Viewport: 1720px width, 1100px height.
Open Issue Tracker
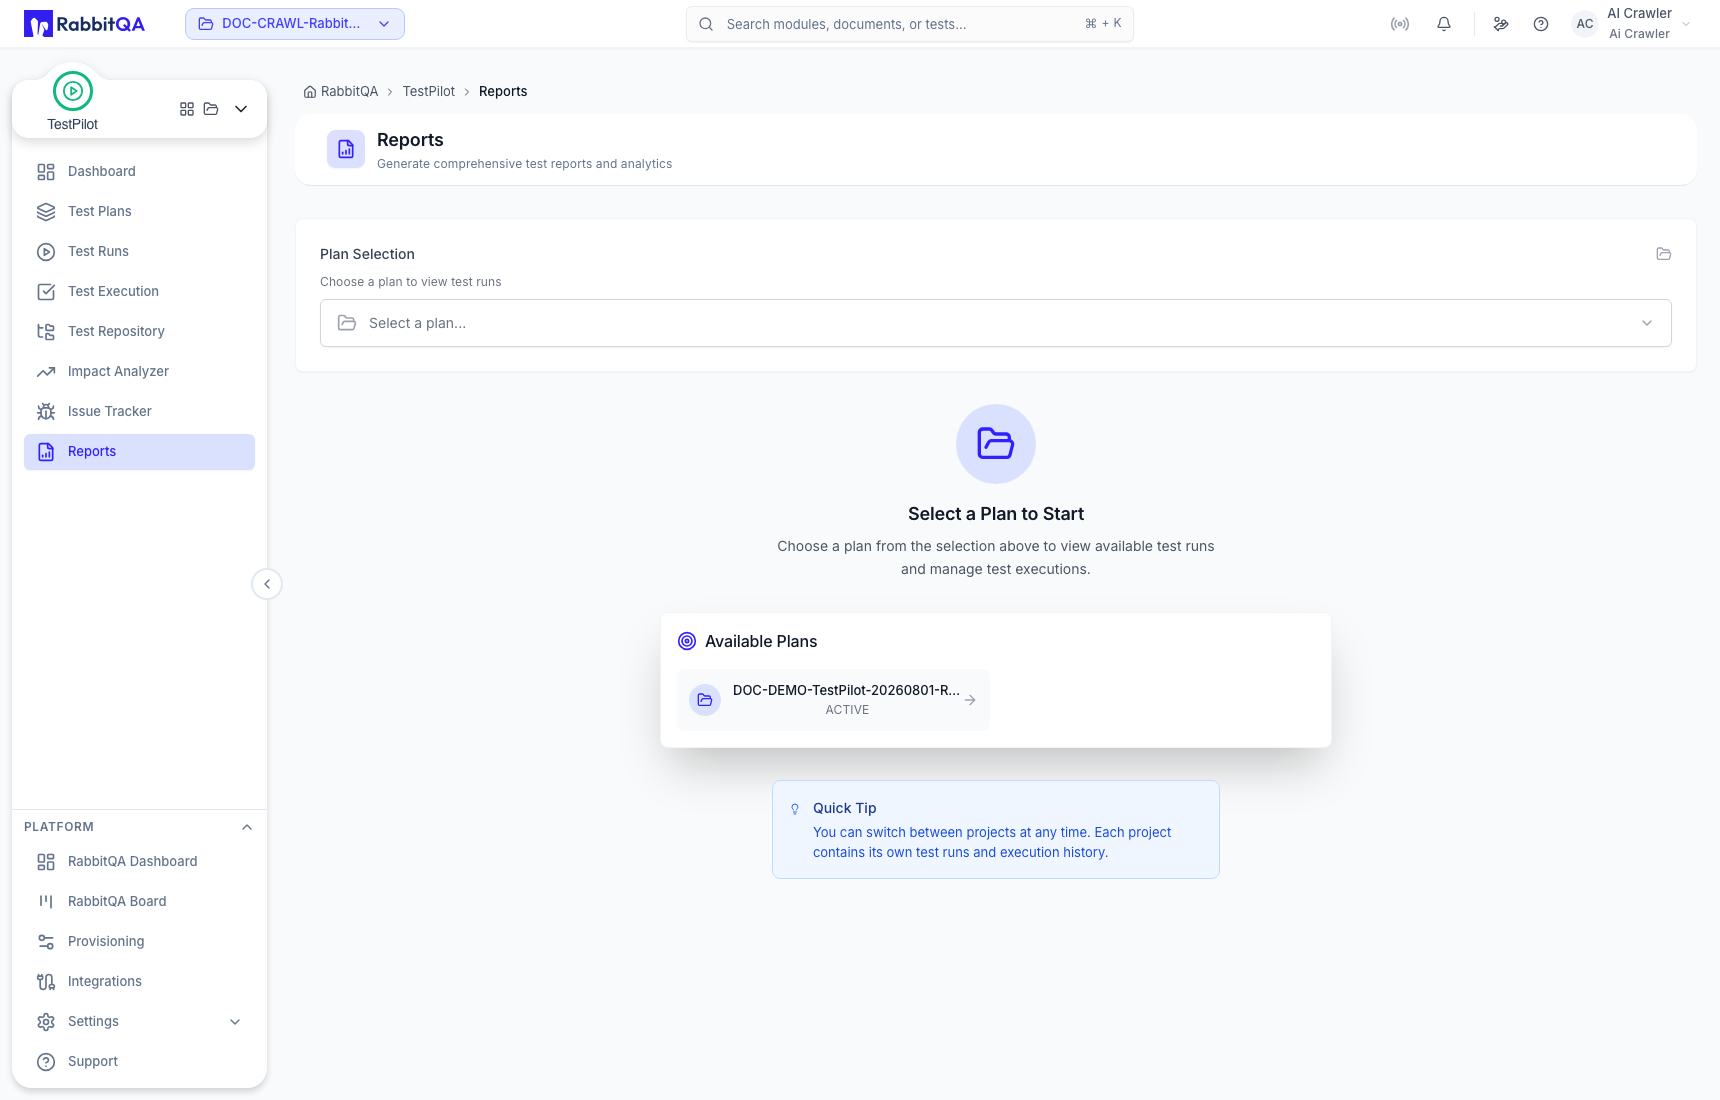pyautogui.click(x=139, y=412)
